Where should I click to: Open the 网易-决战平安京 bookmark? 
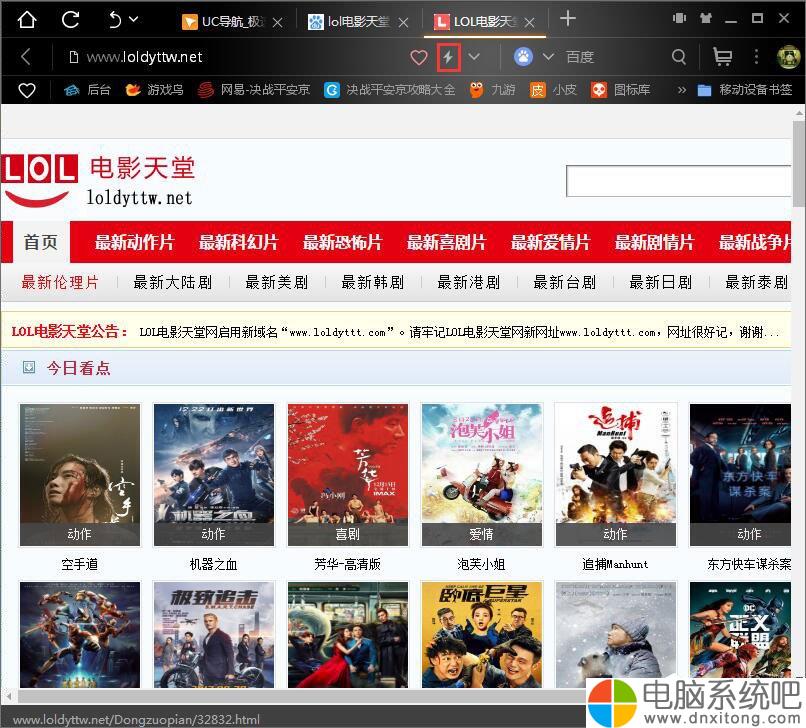(254, 90)
